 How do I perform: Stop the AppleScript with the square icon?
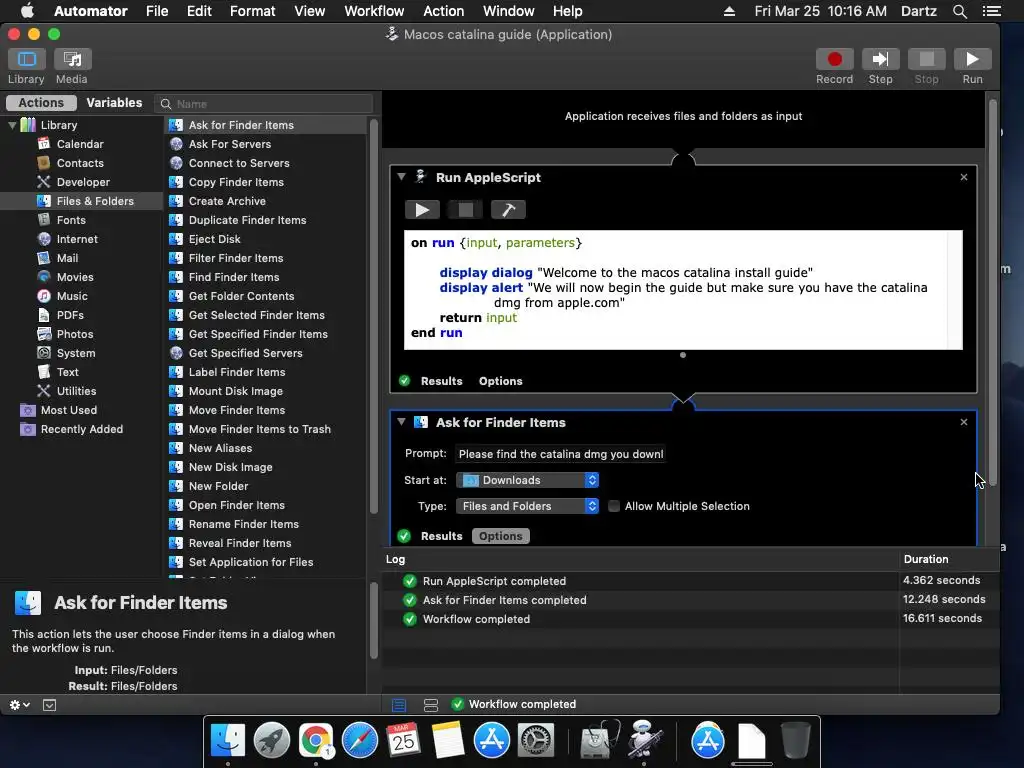click(x=466, y=210)
